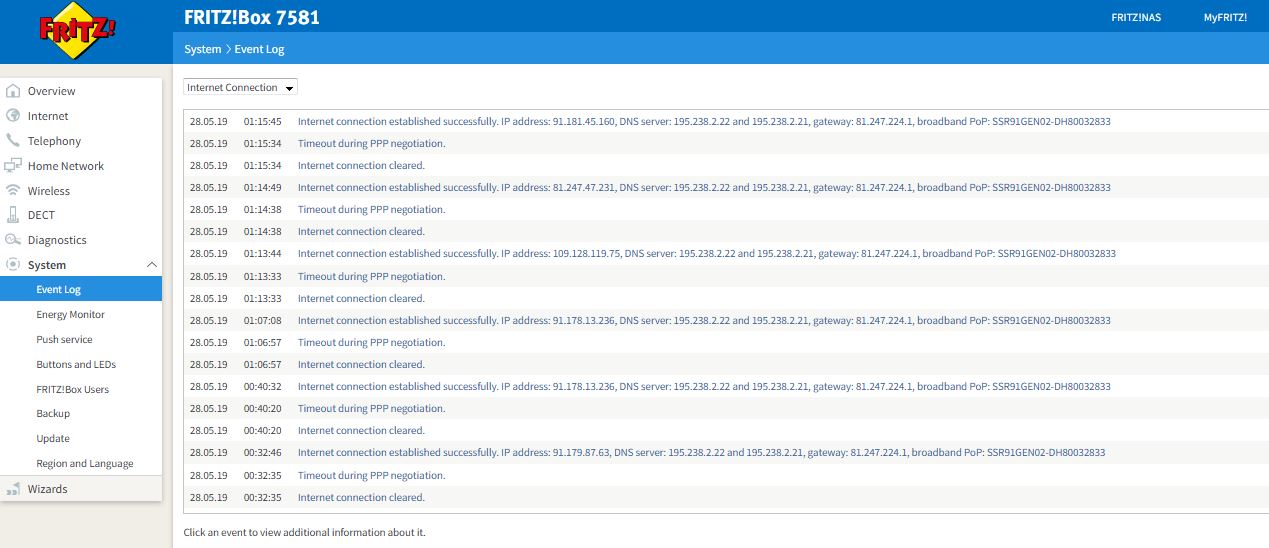Click the Diagnostics icon
Screen dimensions: 1269x548
(x=13, y=240)
